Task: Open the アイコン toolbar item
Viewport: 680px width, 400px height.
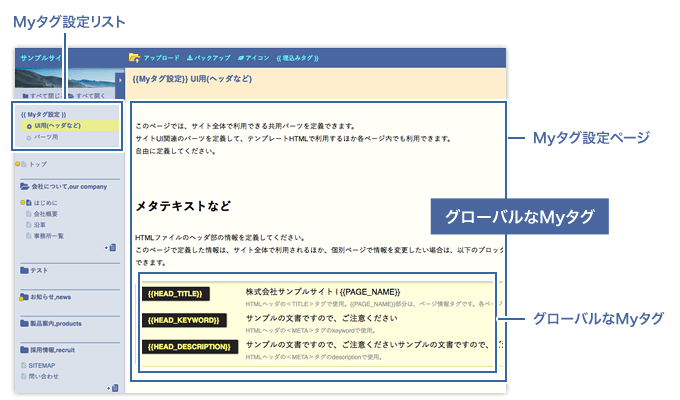Action: coord(259,58)
